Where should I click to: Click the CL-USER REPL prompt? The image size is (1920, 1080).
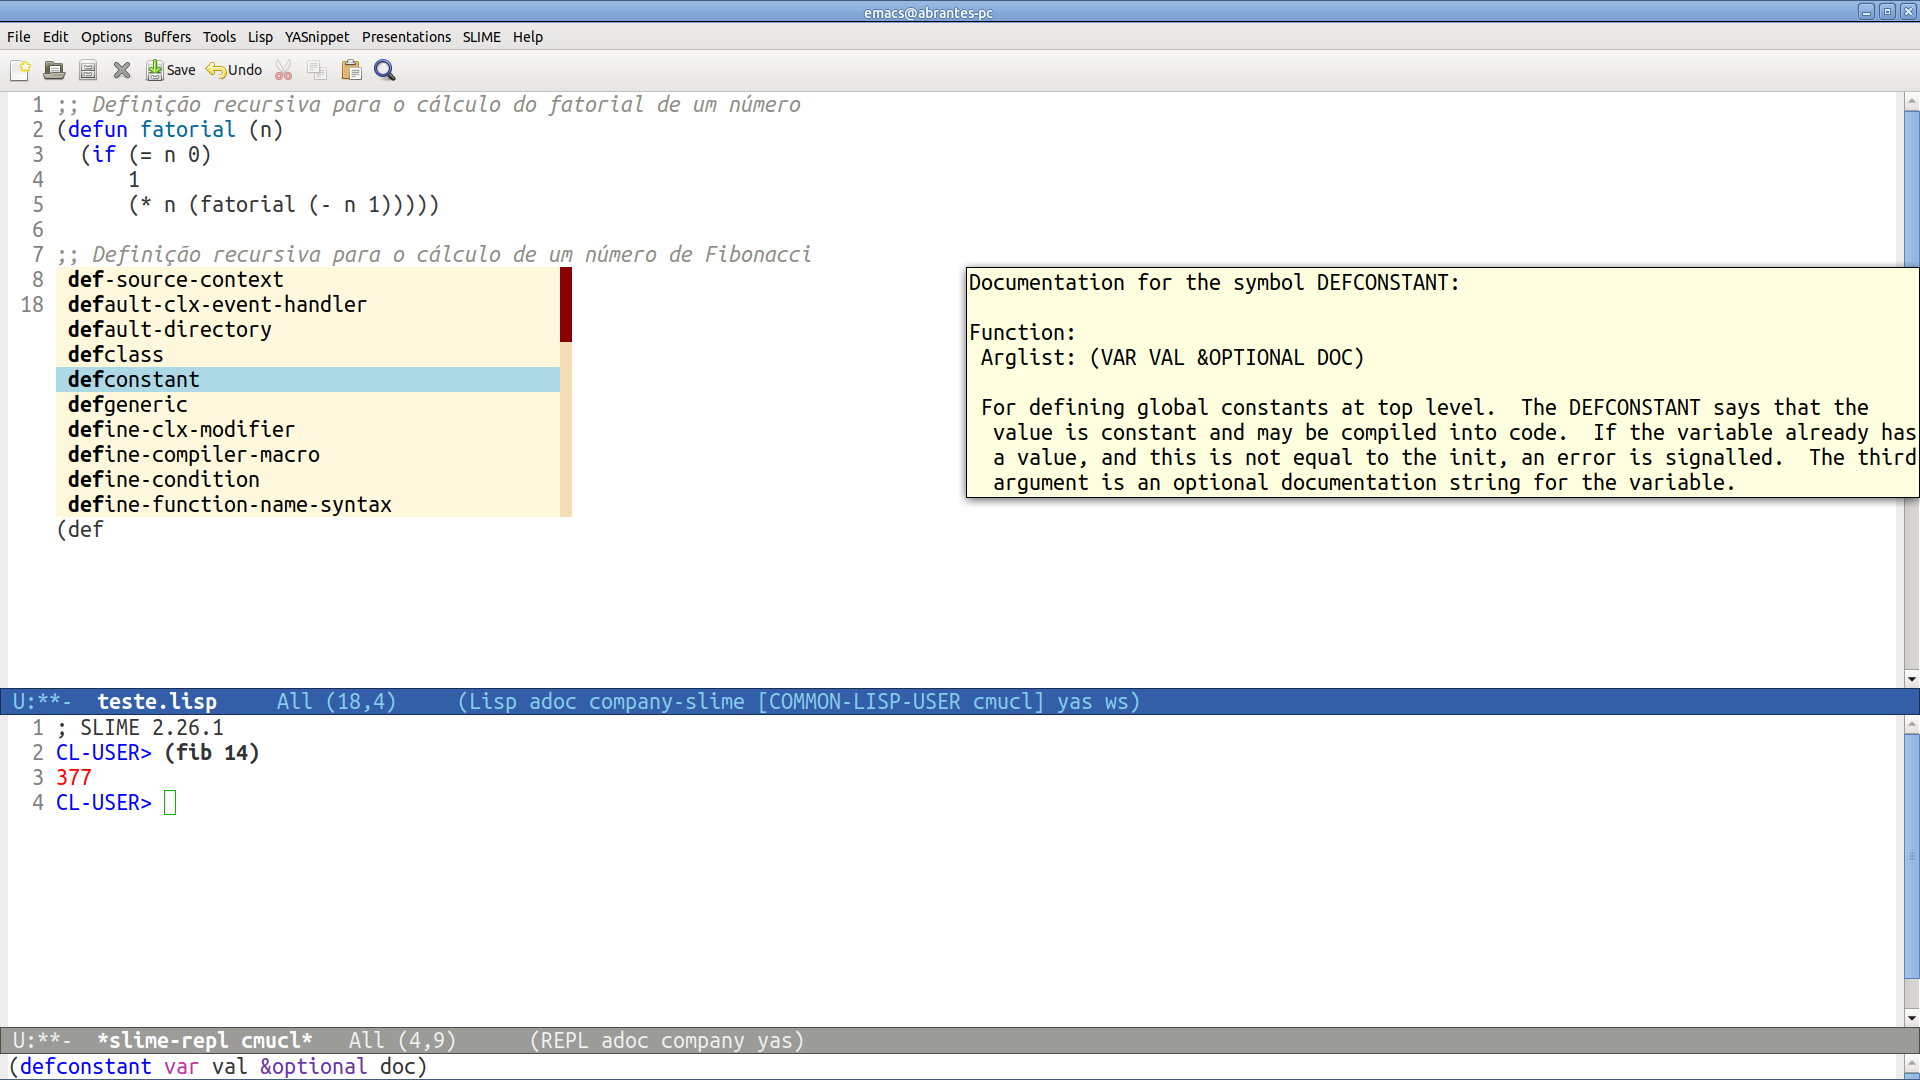(103, 802)
